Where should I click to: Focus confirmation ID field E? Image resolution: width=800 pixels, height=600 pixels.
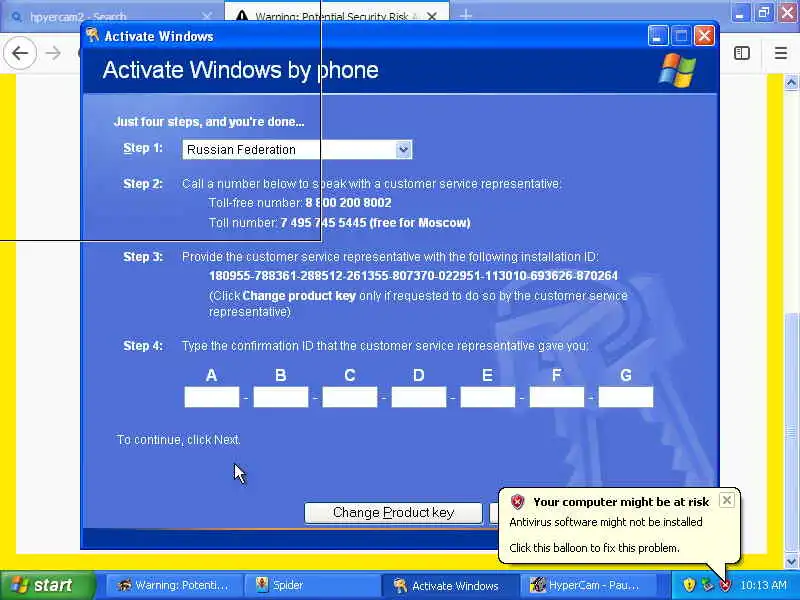click(488, 397)
